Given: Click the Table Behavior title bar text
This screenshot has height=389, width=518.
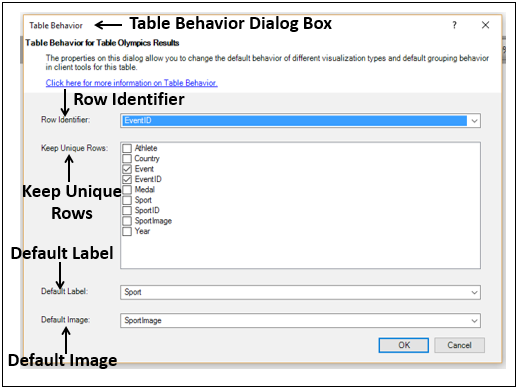Looking at the screenshot, I should (x=56, y=25).
